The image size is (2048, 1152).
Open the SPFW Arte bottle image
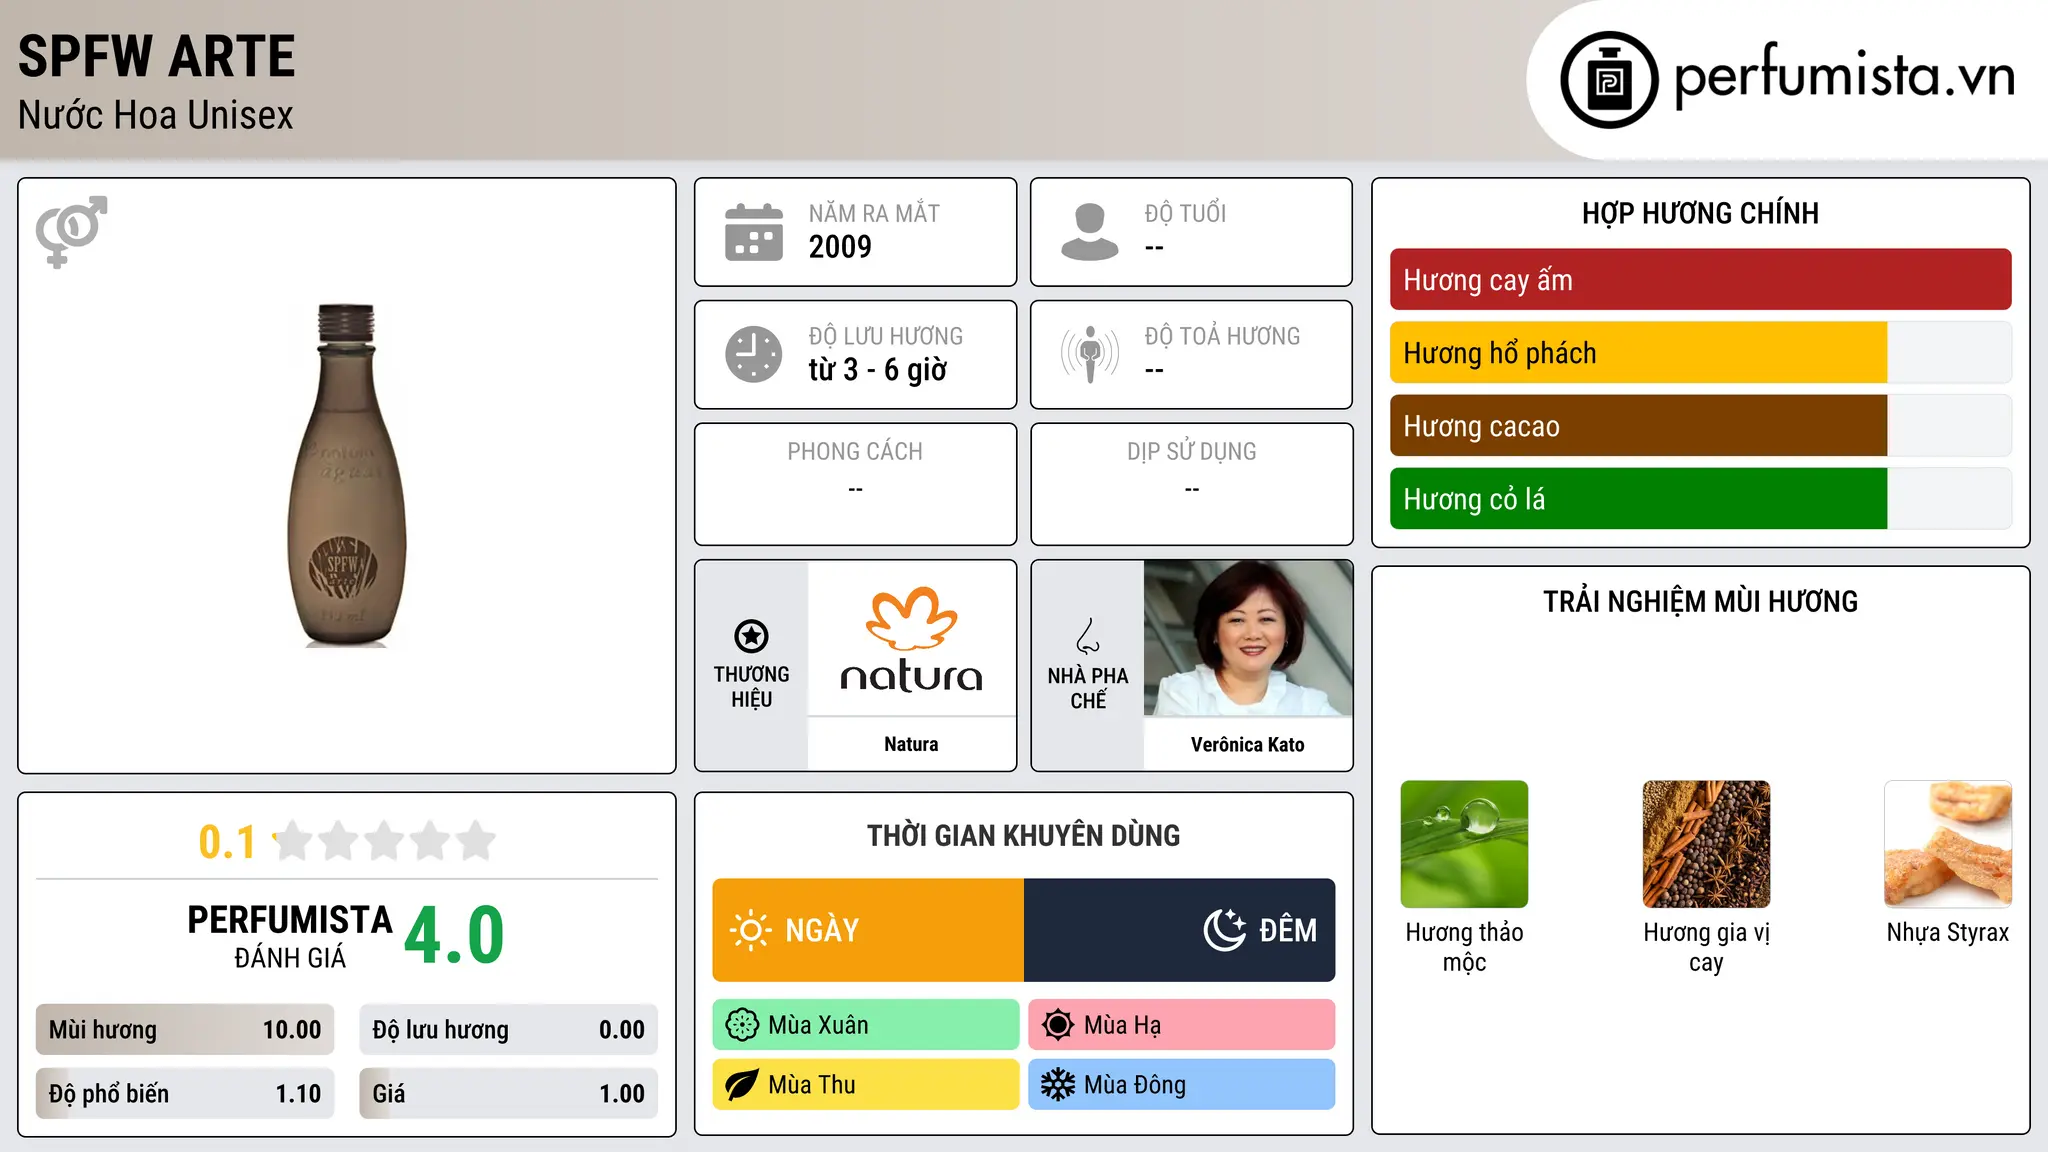click(x=346, y=476)
